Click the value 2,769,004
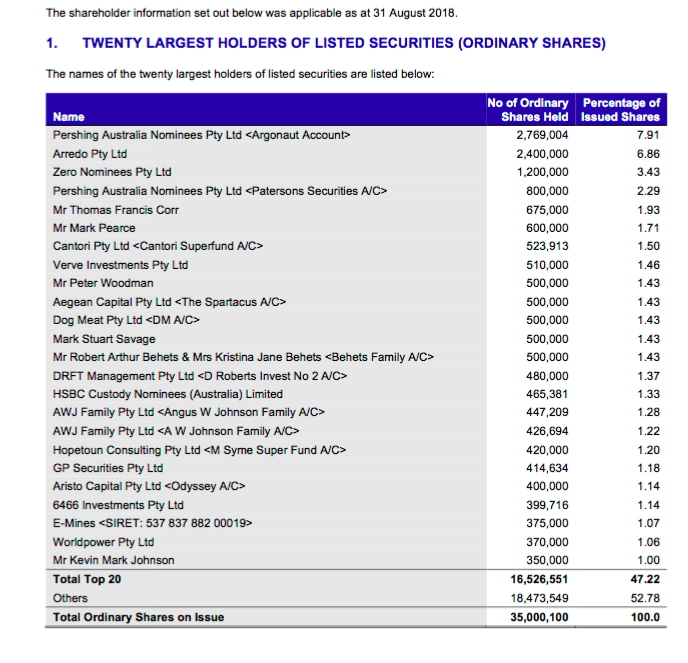 [542, 135]
